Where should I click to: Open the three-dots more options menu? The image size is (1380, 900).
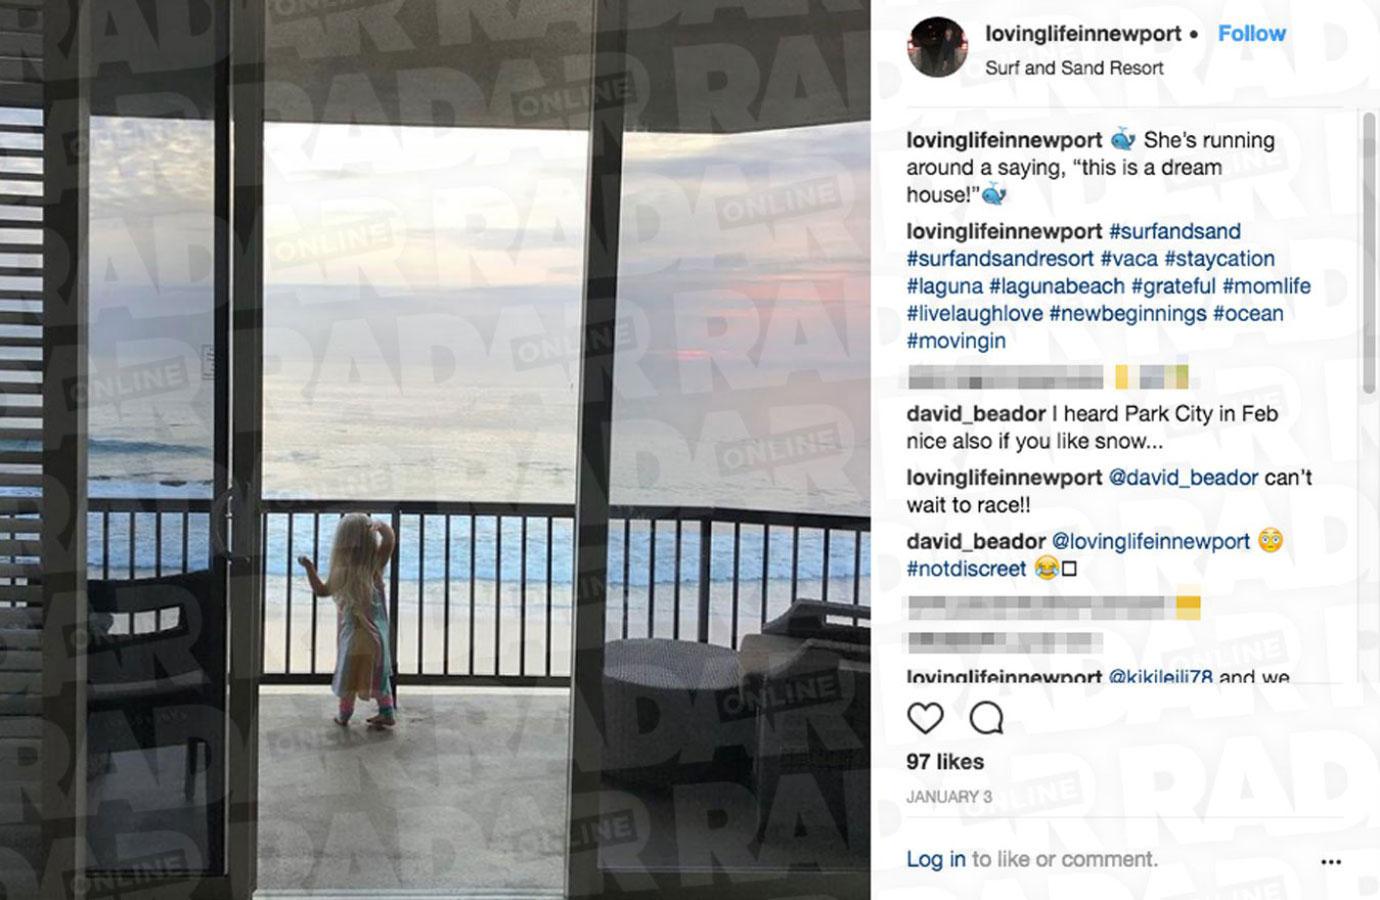(1331, 862)
